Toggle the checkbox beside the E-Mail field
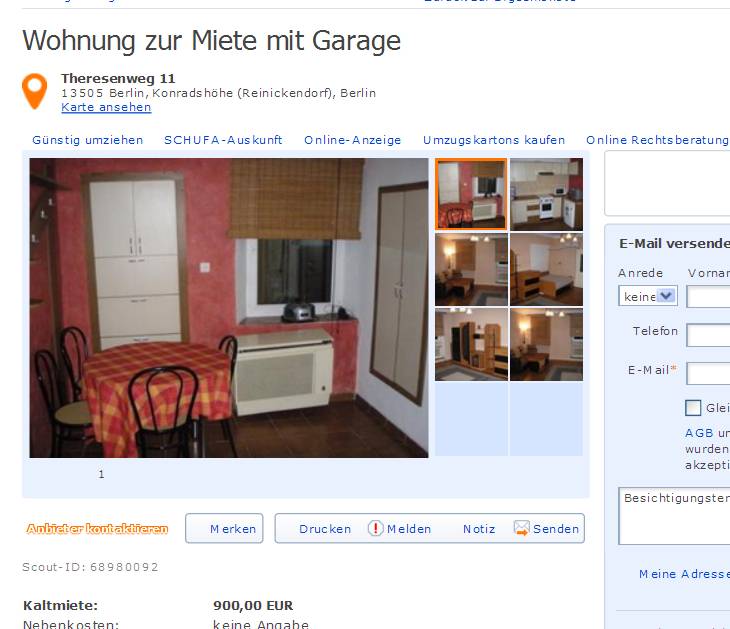 (693, 408)
